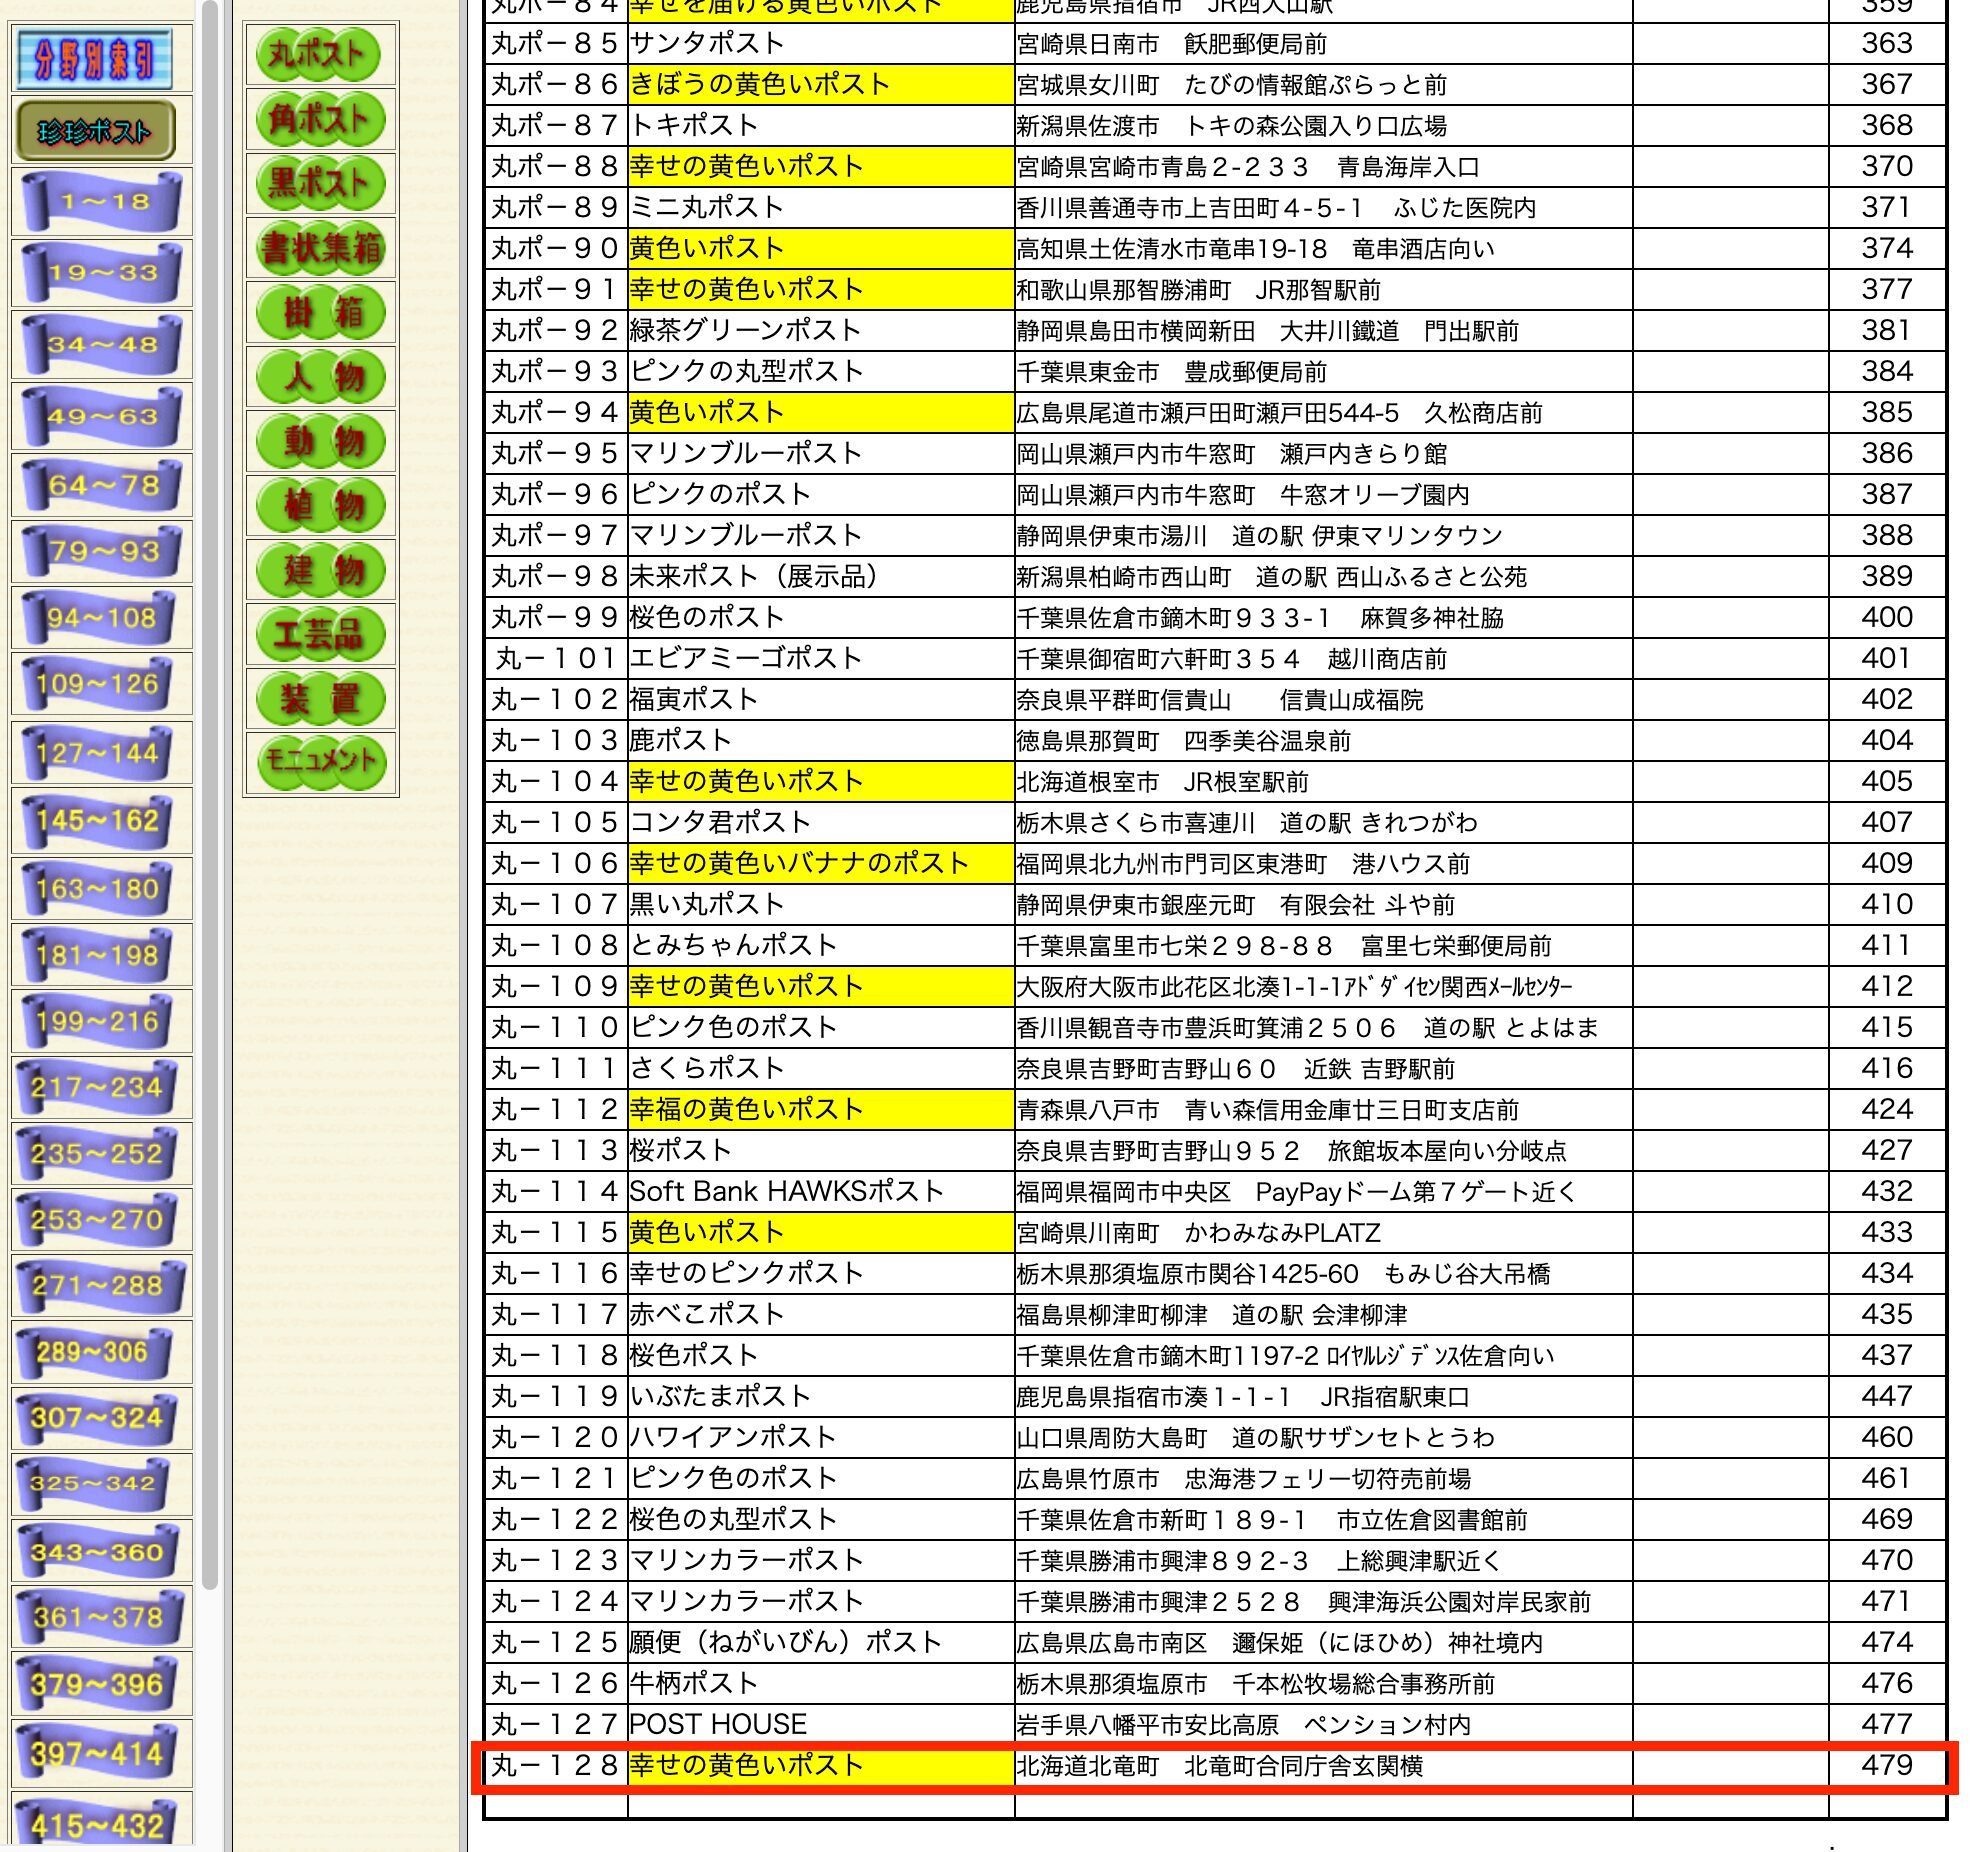Viewport: 1980px width, 1852px height.
Task: Open the 動物 category button
Action: (319, 441)
